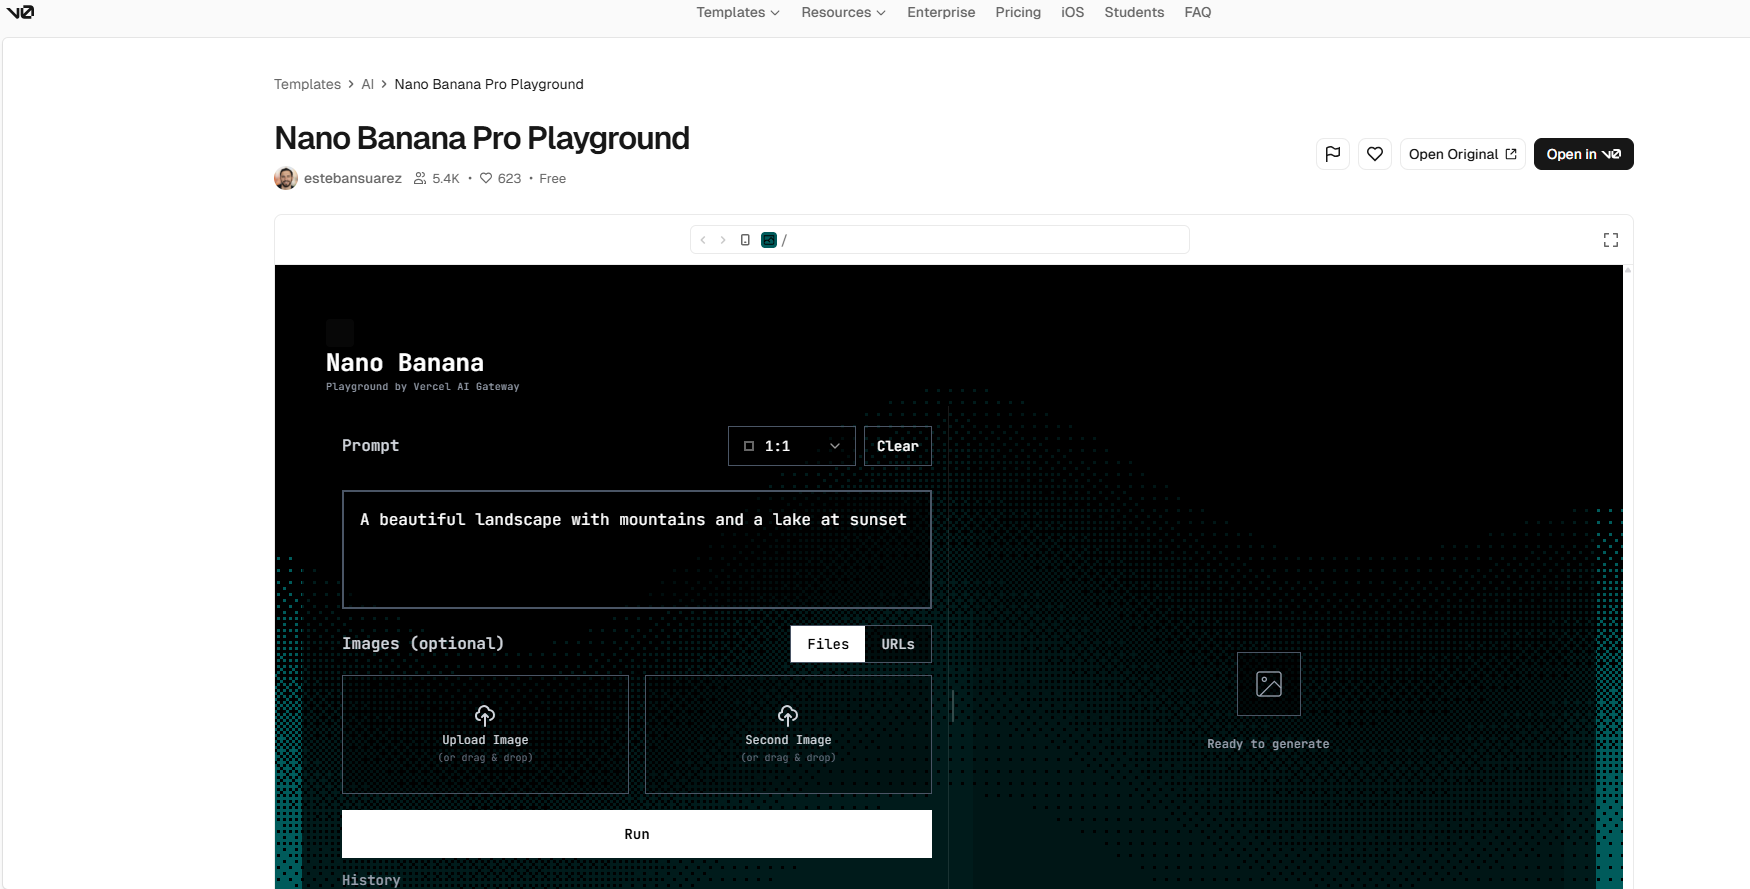
Task: Open the Templates menu in top navigation
Action: coord(738,12)
